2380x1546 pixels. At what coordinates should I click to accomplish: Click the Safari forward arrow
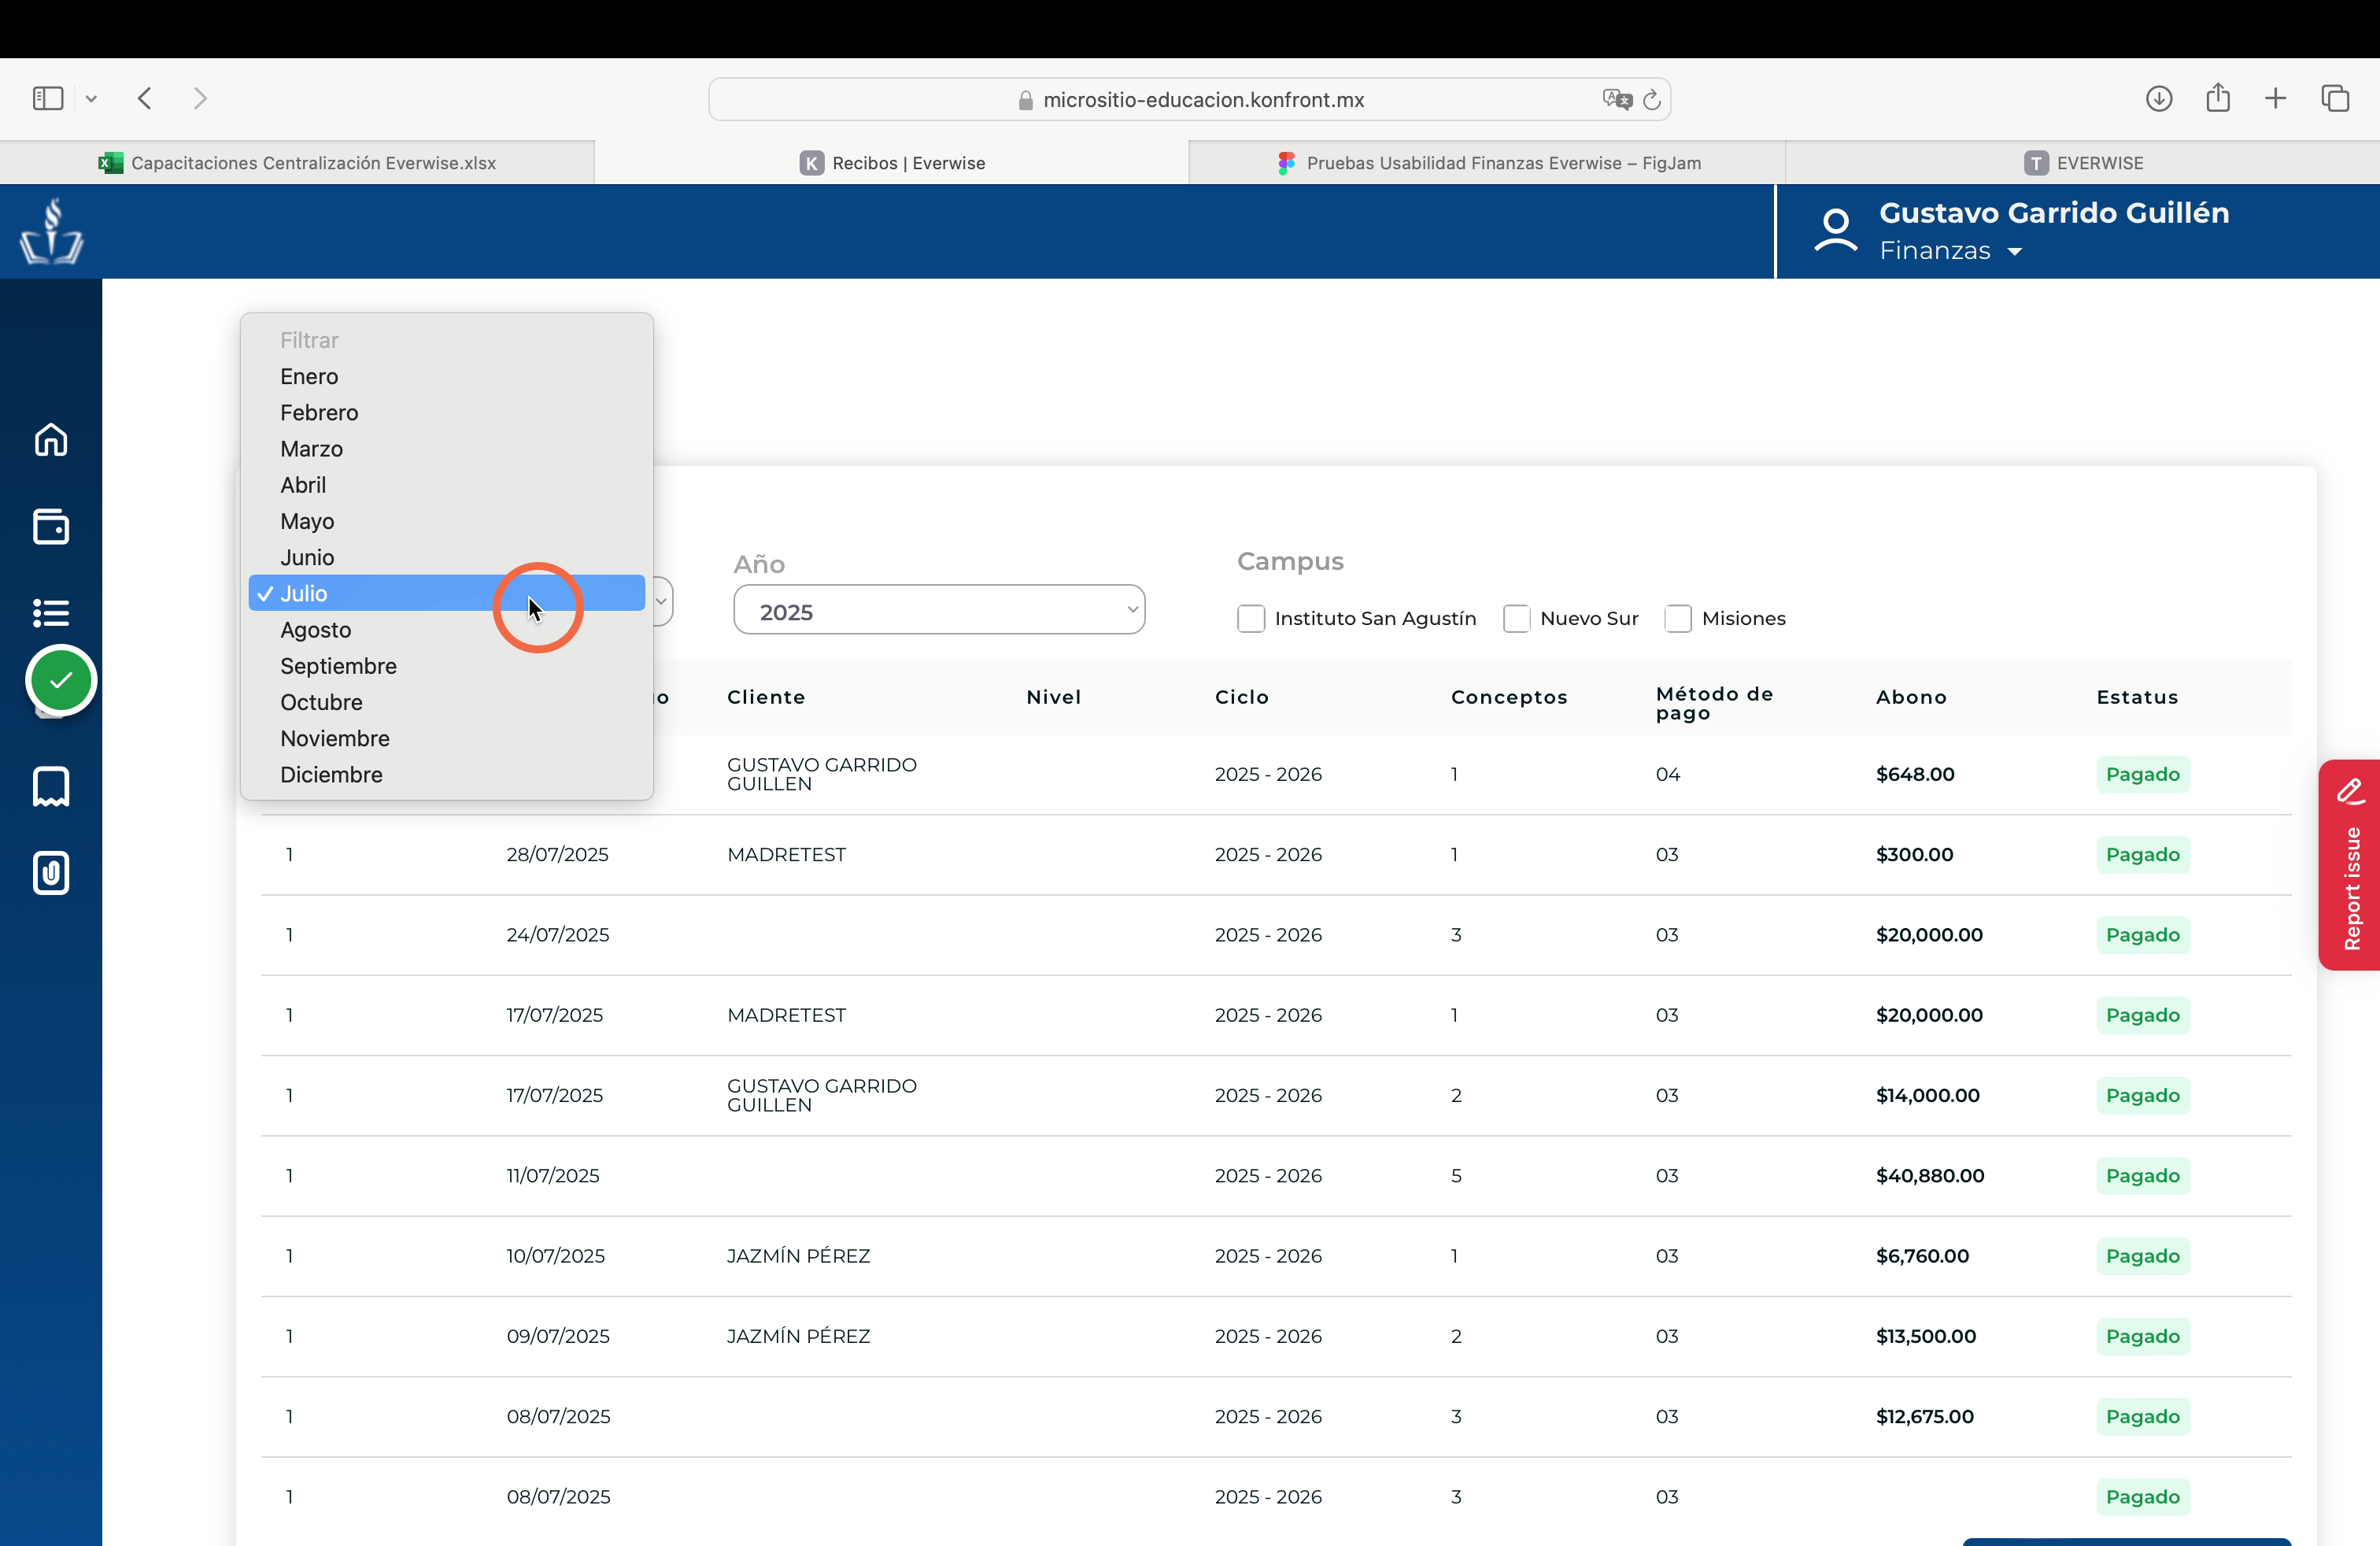pyautogui.click(x=200, y=98)
